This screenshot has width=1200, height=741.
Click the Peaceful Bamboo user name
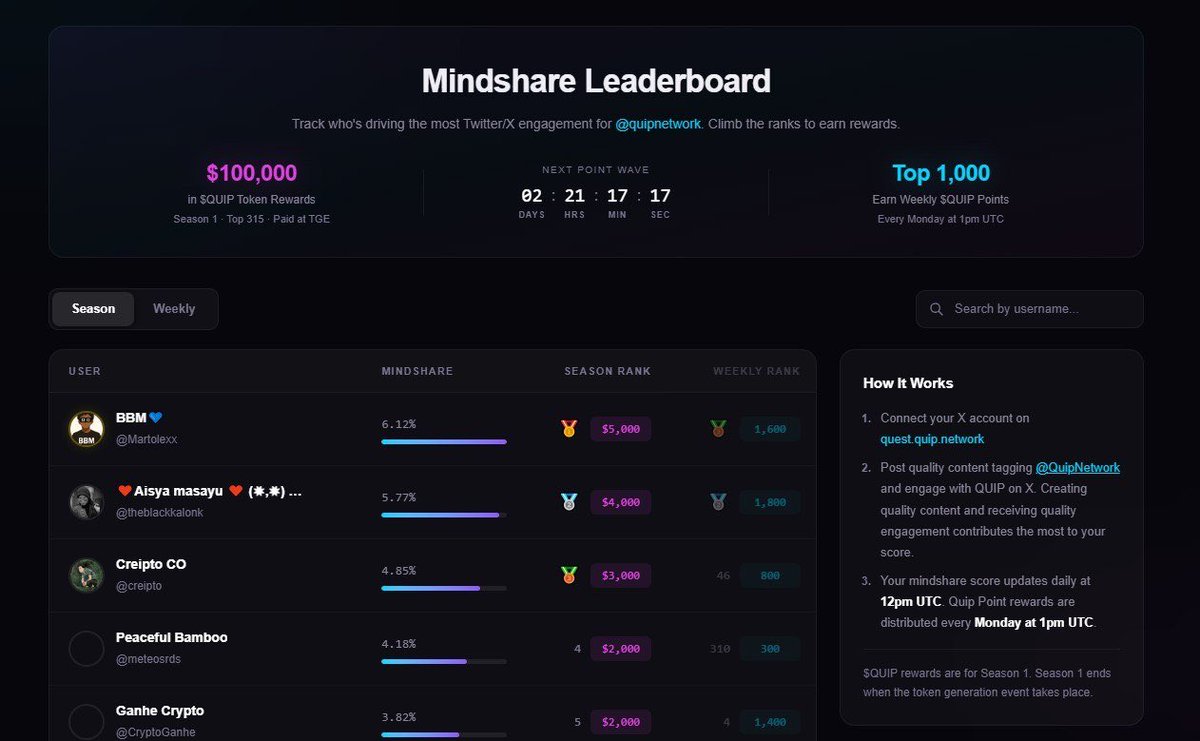point(172,637)
